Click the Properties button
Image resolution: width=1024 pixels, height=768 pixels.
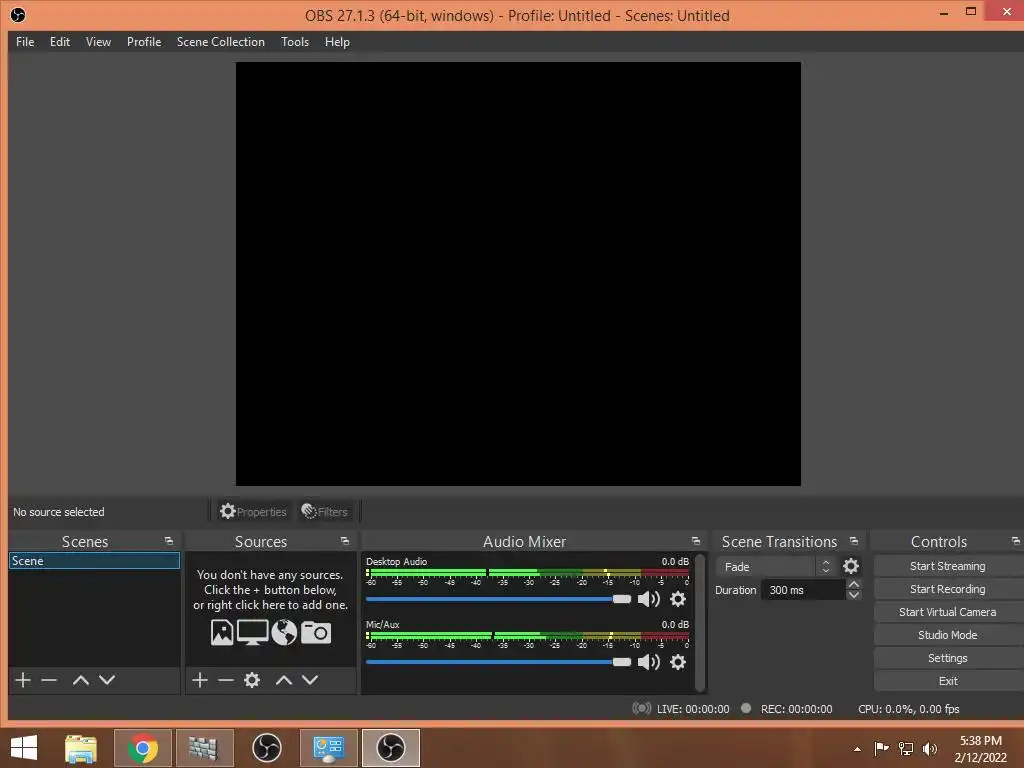tap(253, 511)
